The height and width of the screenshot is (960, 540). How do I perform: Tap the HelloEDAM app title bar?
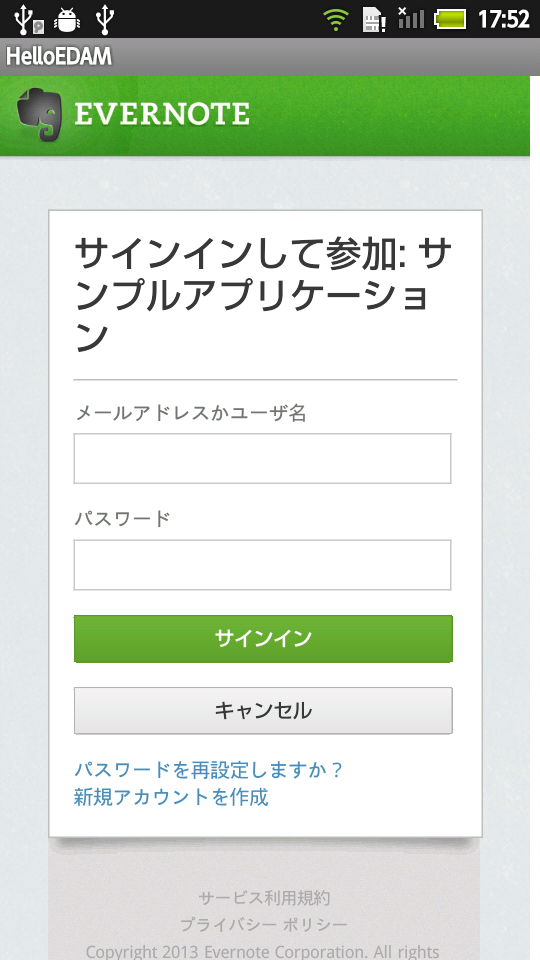point(270,56)
